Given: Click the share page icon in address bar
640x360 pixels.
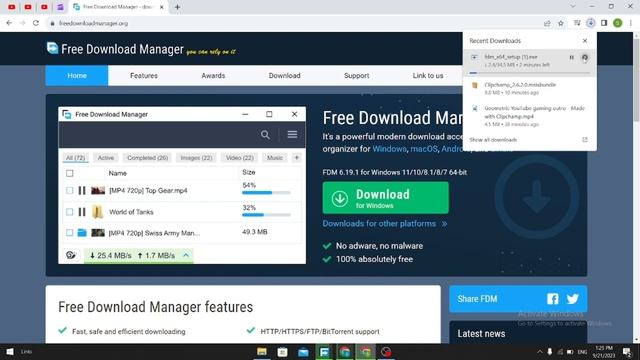Looking at the screenshot, I should [x=547, y=23].
